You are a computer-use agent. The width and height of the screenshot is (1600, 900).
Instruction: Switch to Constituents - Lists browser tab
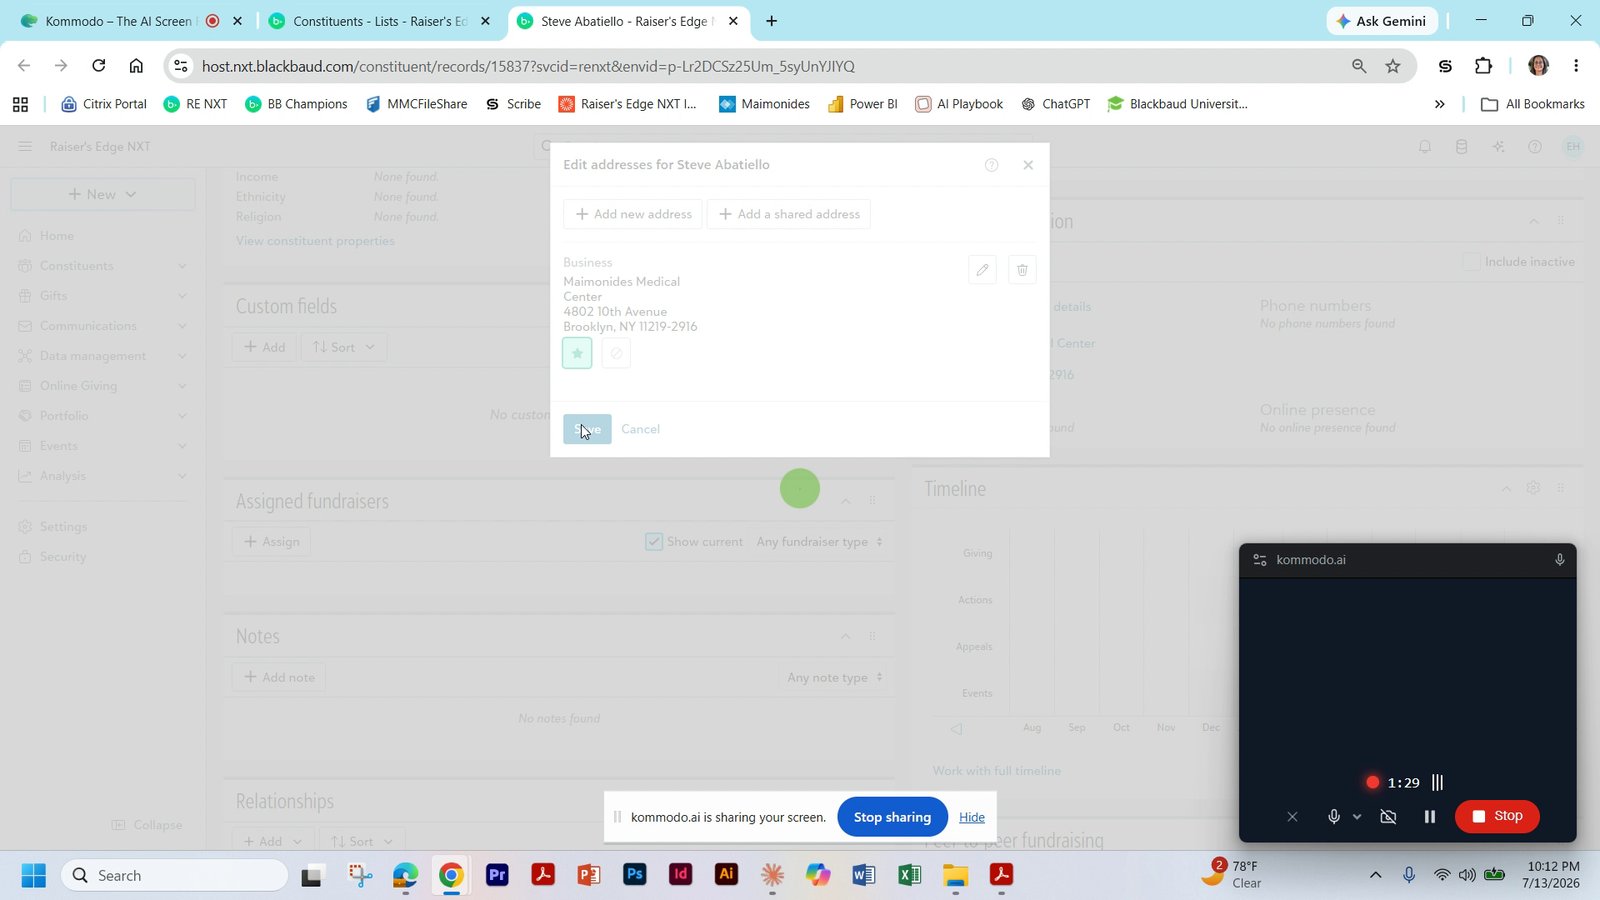(380, 21)
